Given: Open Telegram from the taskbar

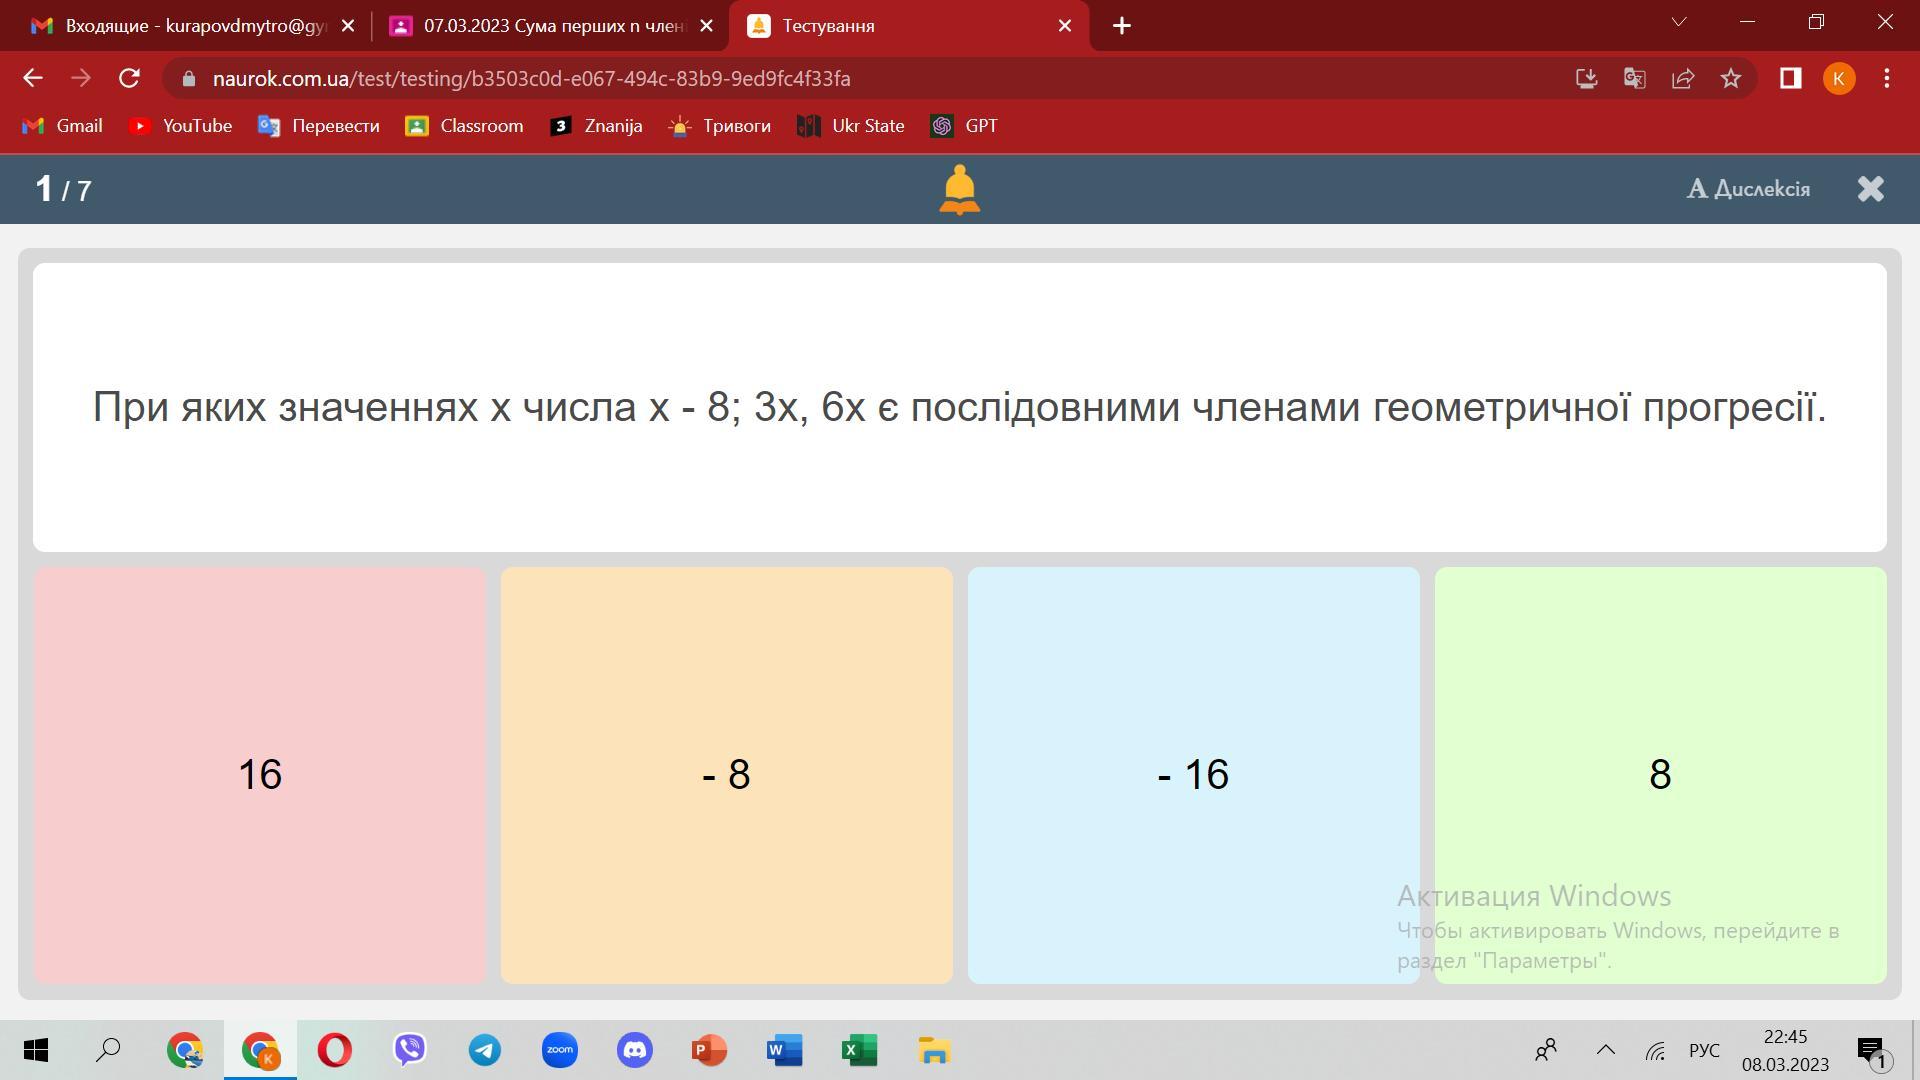Looking at the screenshot, I should (x=485, y=1050).
